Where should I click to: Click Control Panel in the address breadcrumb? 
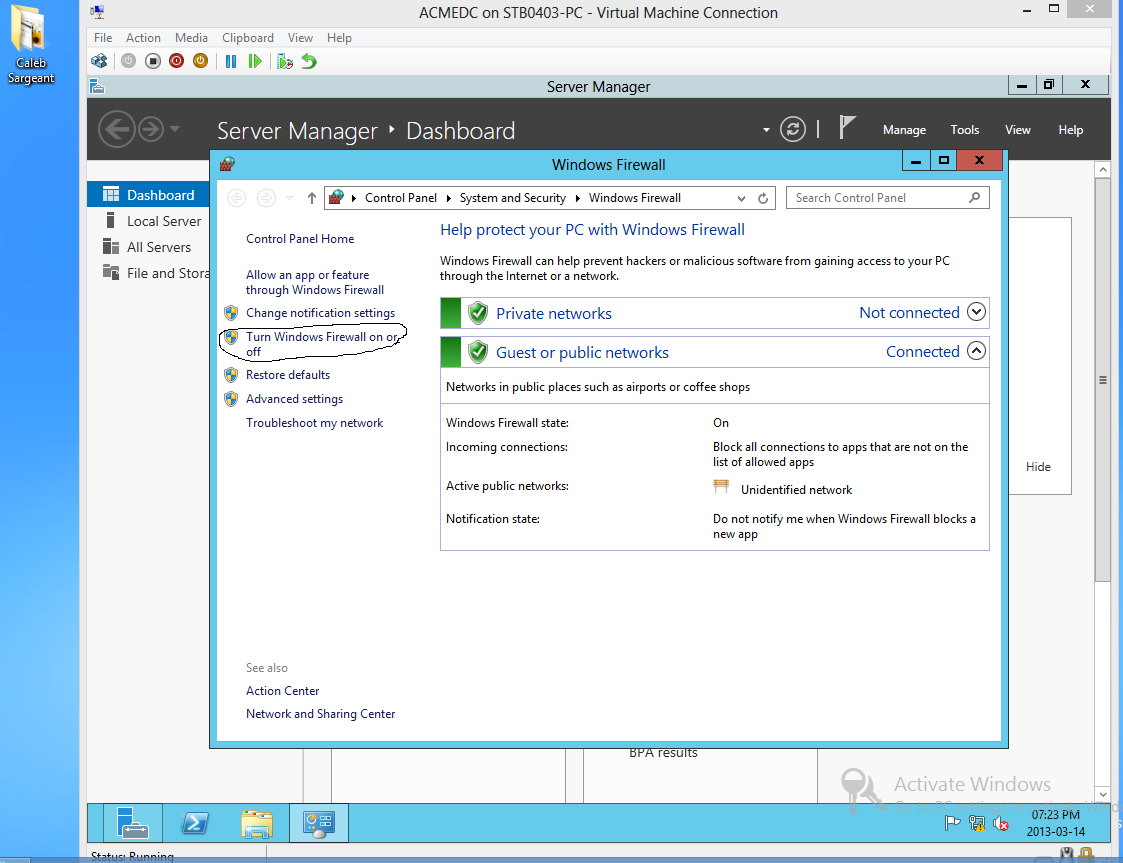[400, 198]
